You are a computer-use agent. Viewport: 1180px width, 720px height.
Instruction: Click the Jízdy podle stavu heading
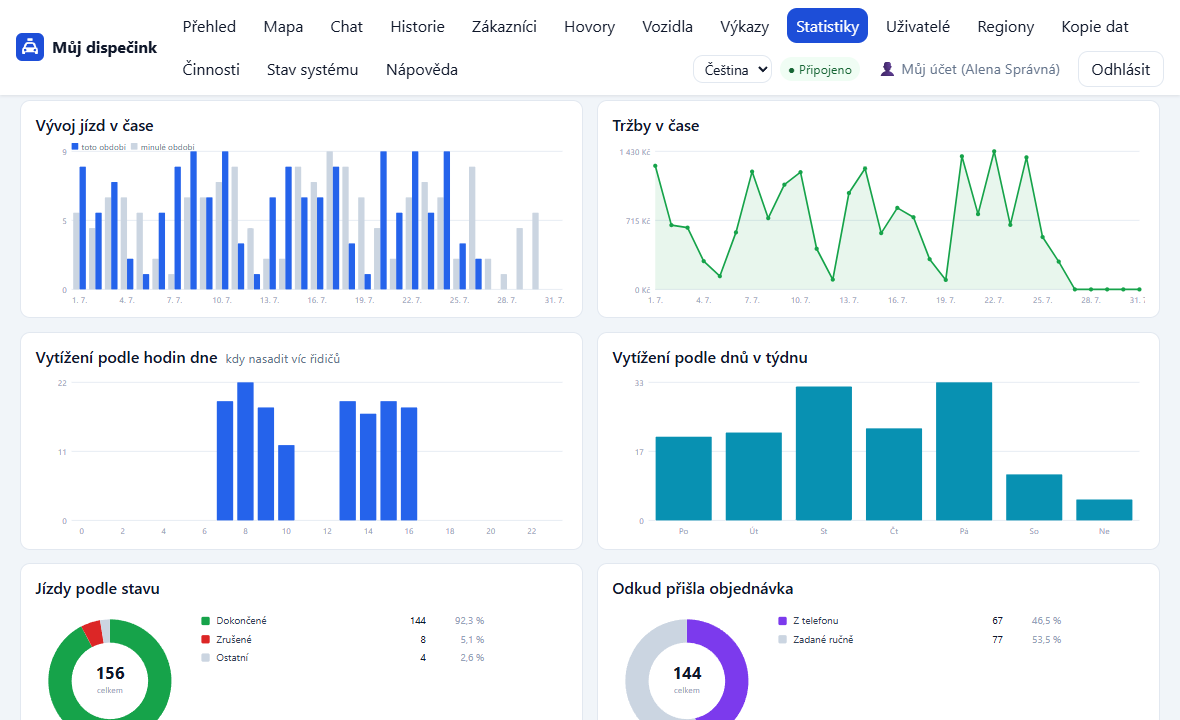[97, 588]
